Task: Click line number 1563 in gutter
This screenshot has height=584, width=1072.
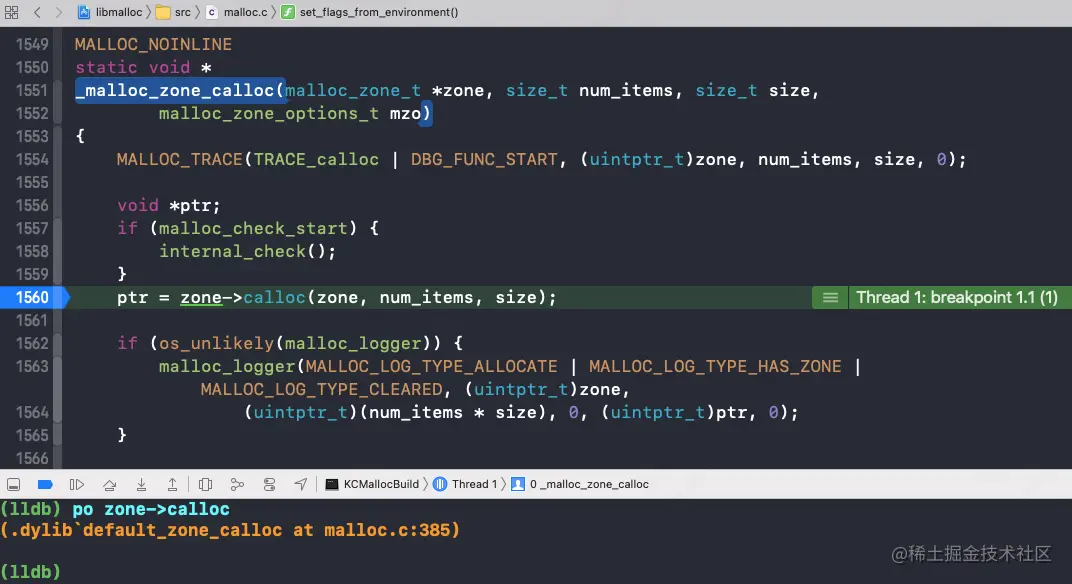Action: pyautogui.click(x=31, y=367)
